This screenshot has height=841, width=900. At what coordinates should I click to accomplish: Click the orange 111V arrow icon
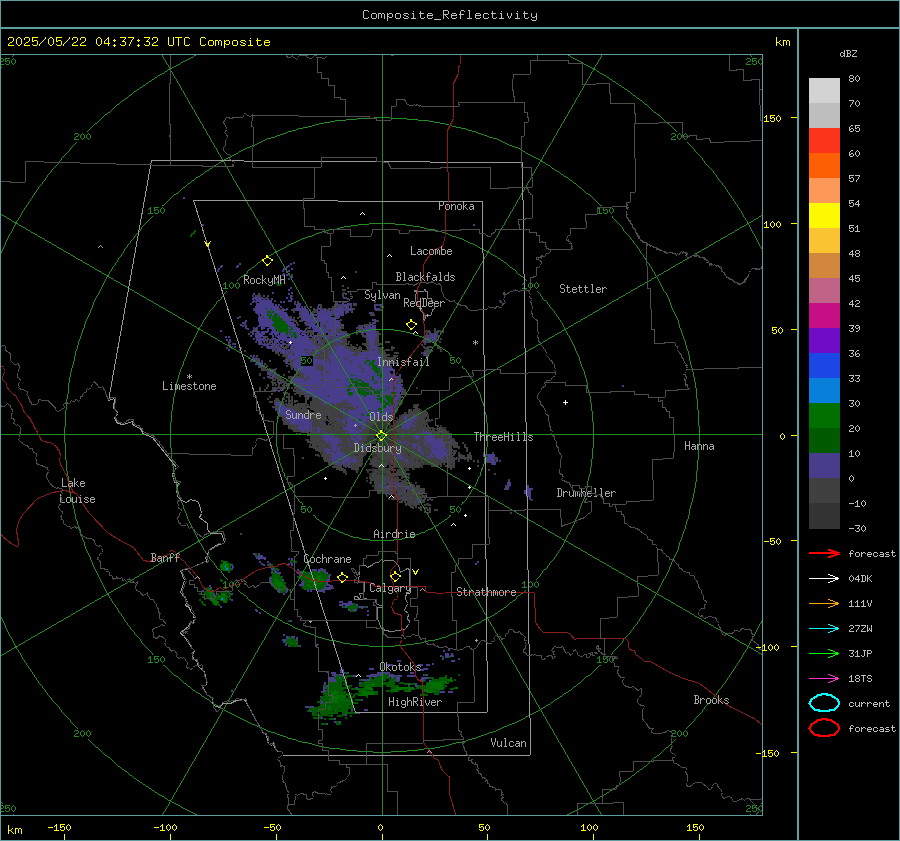[x=824, y=603]
